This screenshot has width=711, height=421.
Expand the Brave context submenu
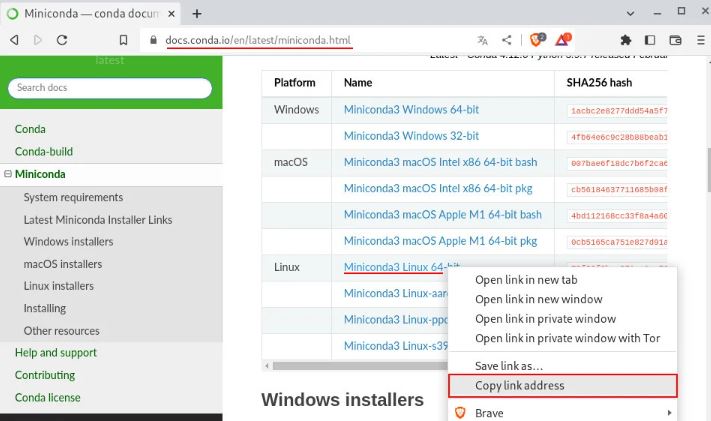(x=562, y=413)
